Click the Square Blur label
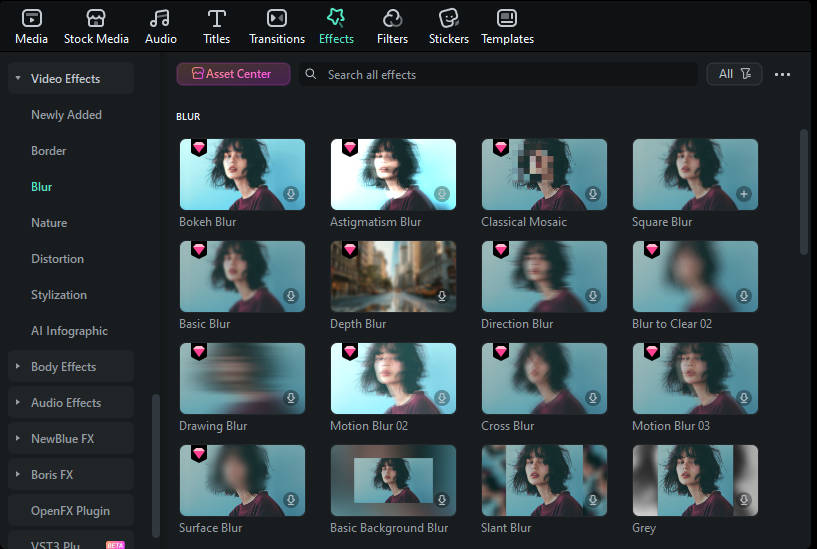Screen dimensions: 817x549 662,222
